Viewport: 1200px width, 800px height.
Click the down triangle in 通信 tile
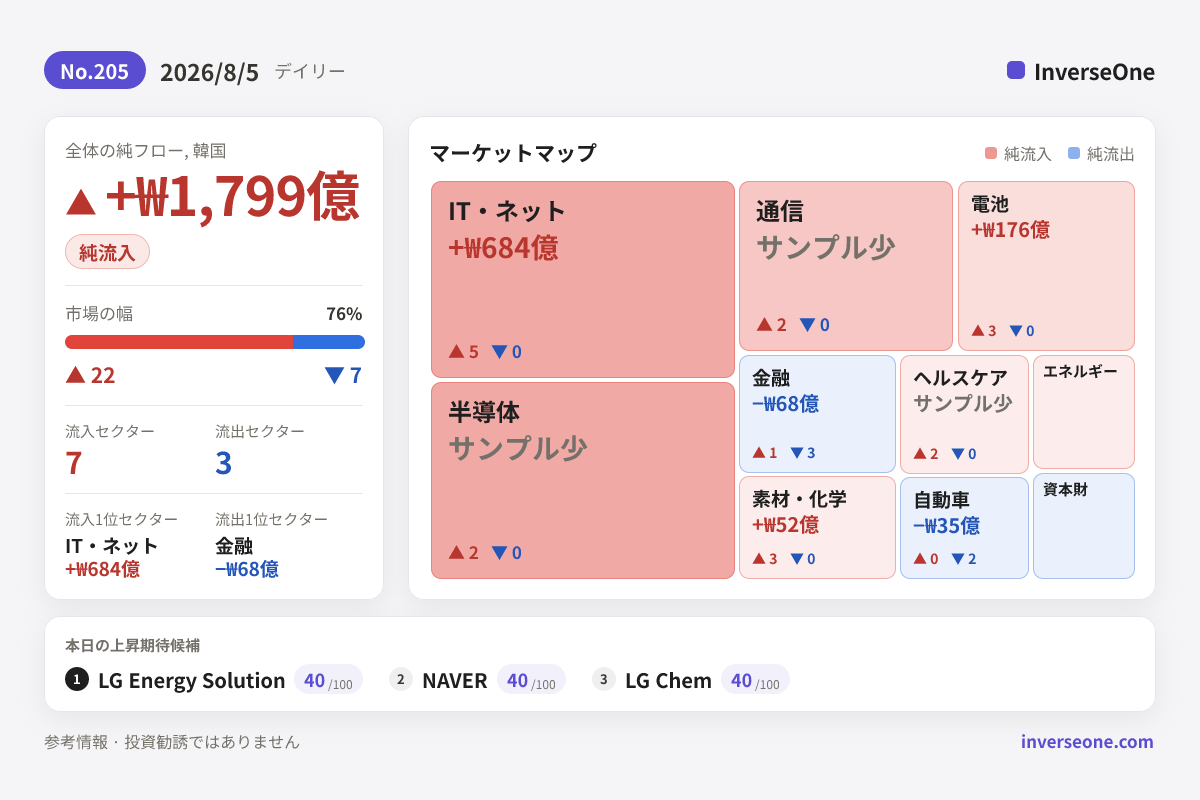click(x=807, y=325)
